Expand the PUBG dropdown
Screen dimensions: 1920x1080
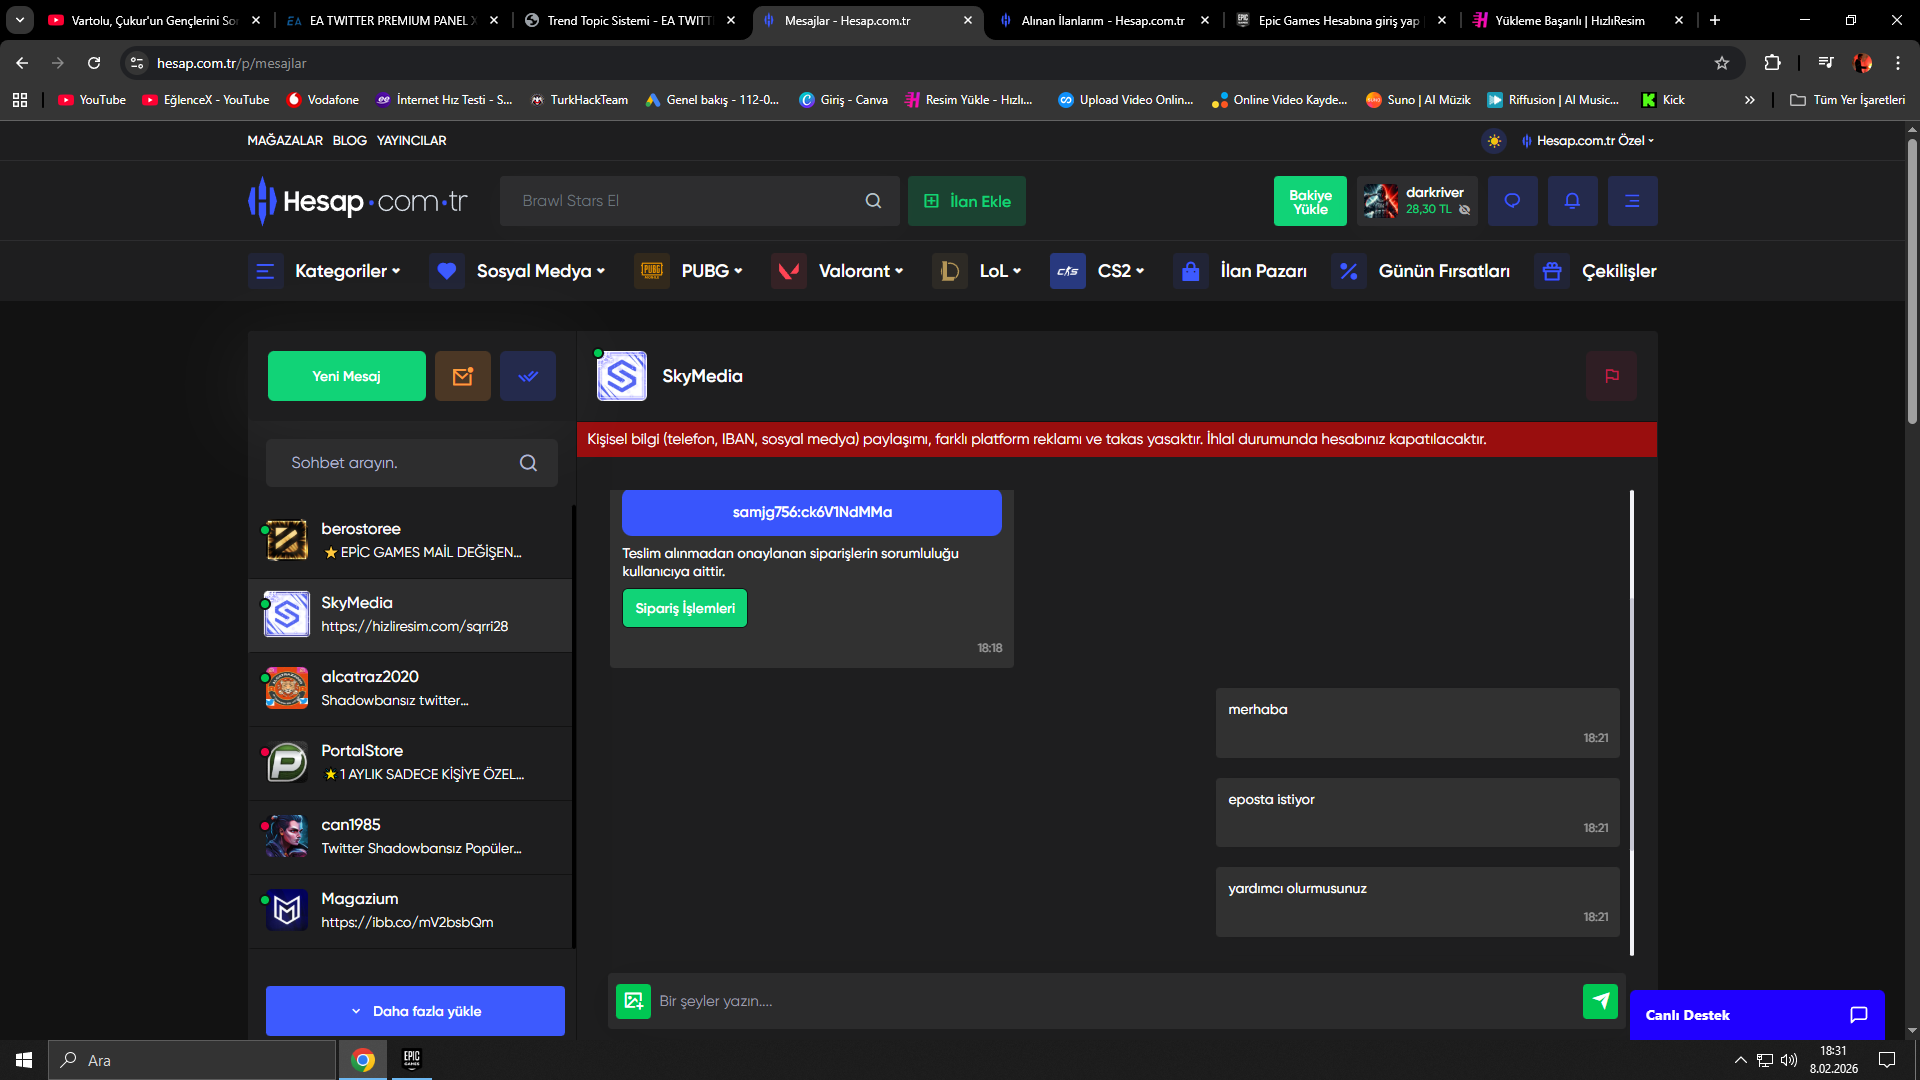point(712,271)
